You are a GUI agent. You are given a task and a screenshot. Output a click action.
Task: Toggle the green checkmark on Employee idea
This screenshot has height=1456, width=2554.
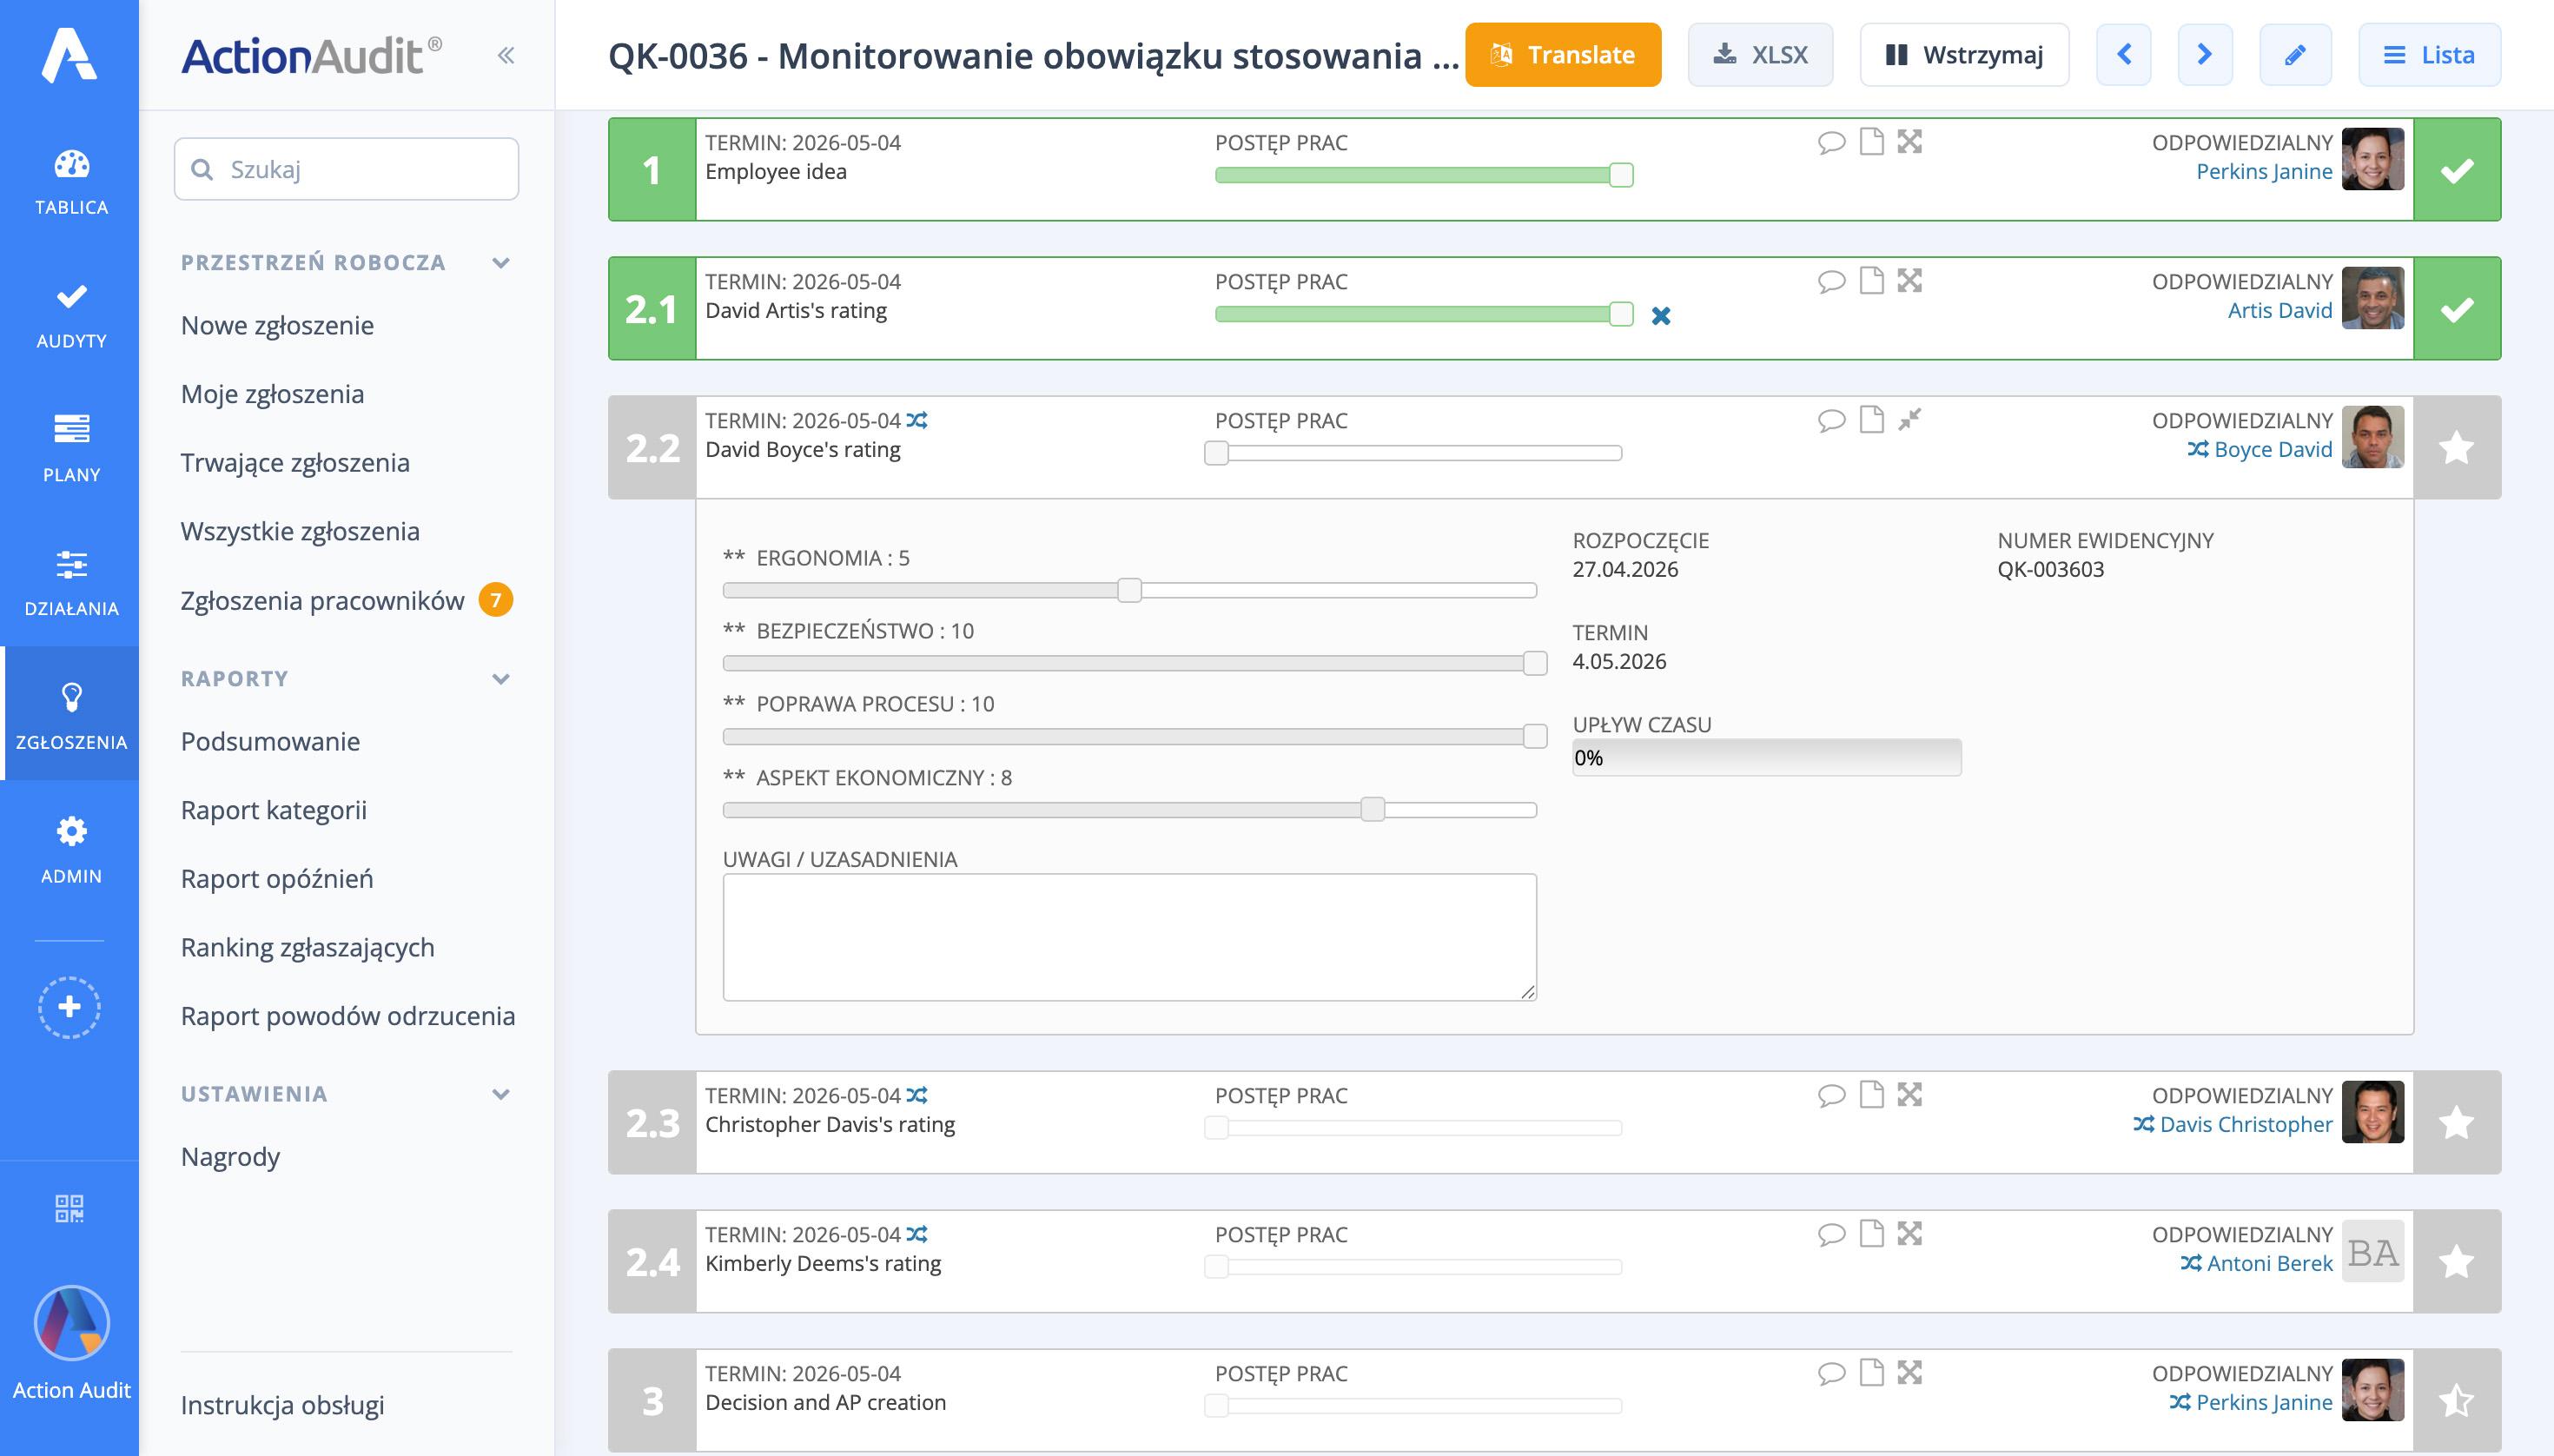click(2457, 170)
